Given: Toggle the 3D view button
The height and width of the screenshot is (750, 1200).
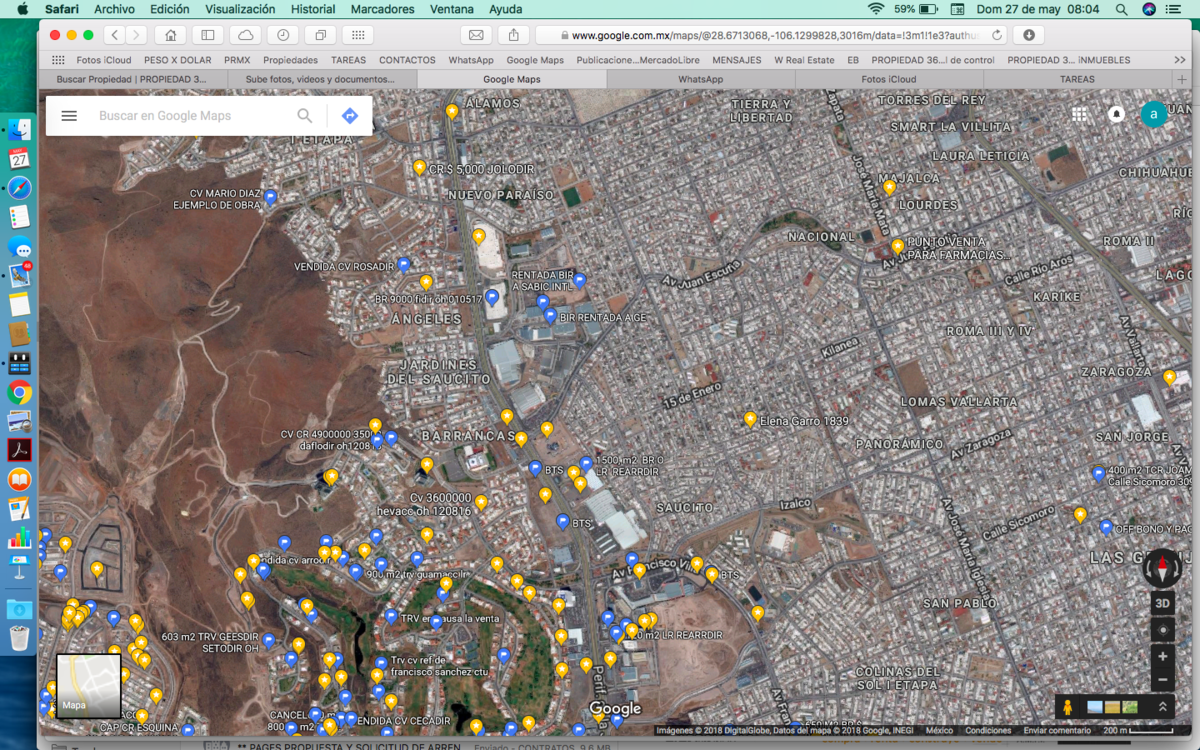Looking at the screenshot, I should 1162,604.
